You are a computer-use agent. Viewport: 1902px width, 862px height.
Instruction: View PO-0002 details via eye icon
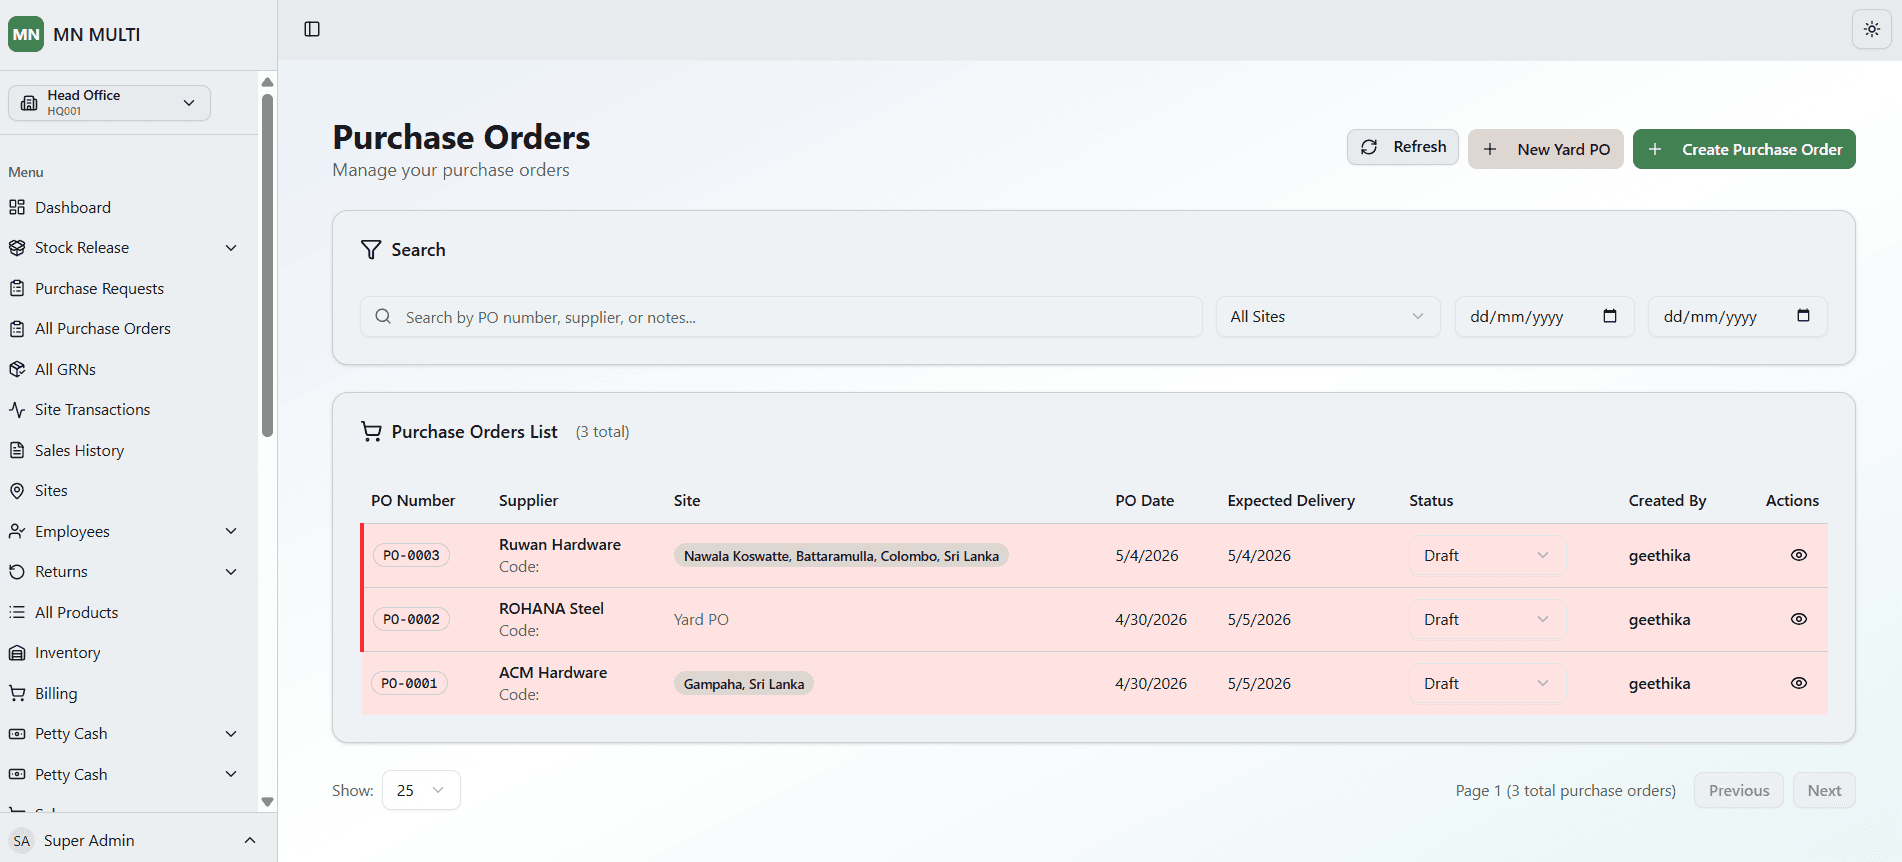pyautogui.click(x=1799, y=619)
